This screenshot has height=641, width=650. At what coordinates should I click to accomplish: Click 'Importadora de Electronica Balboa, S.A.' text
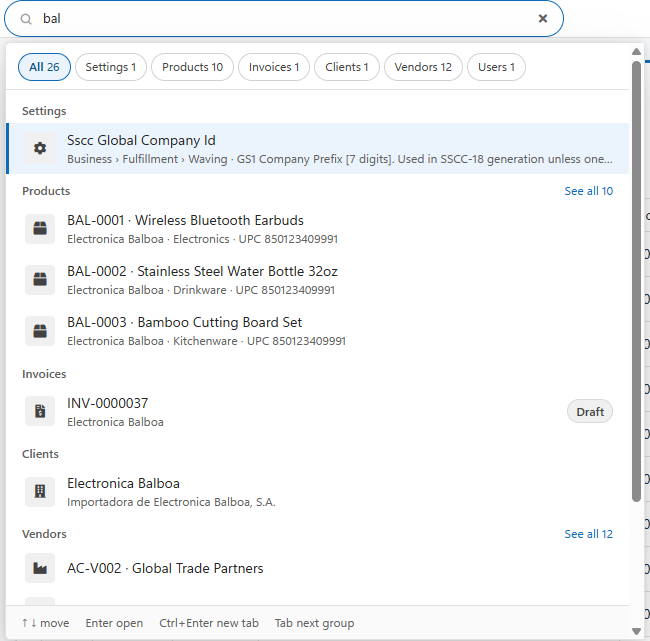tap(171, 503)
